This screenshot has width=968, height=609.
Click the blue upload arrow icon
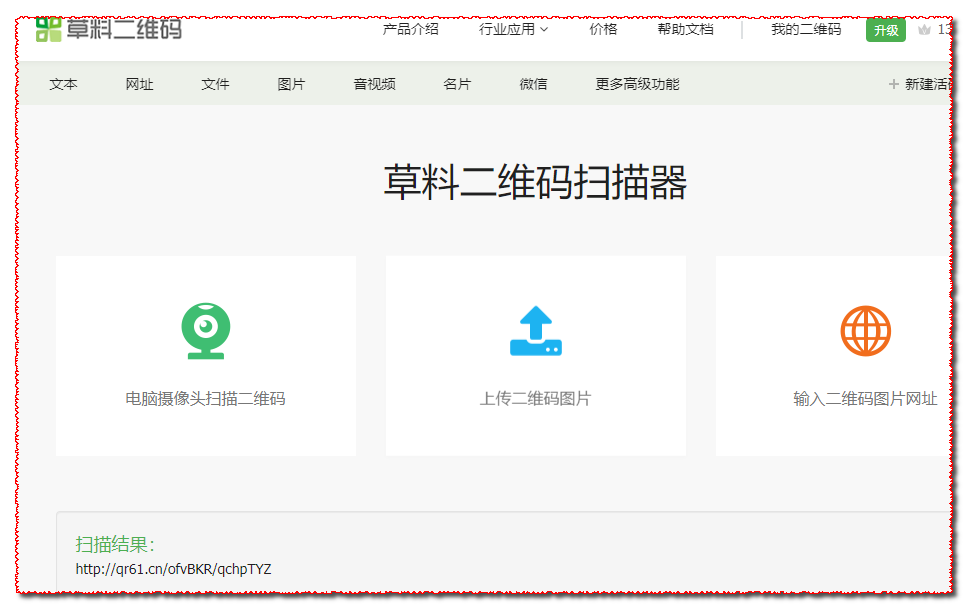[536, 331]
